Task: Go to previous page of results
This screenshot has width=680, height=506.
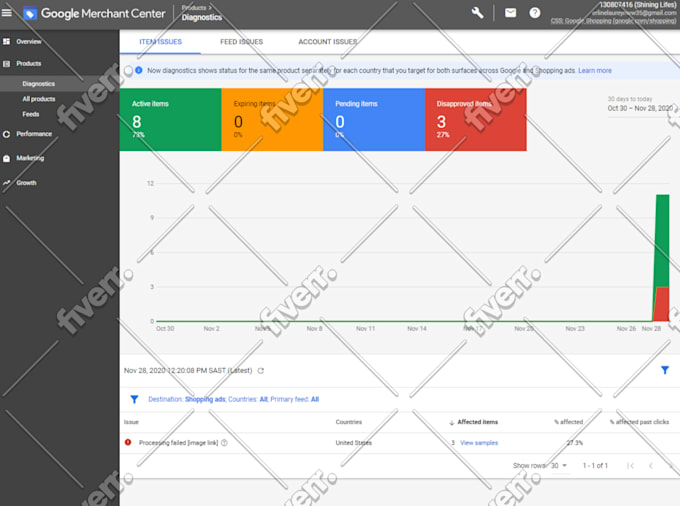Action: [x=651, y=466]
